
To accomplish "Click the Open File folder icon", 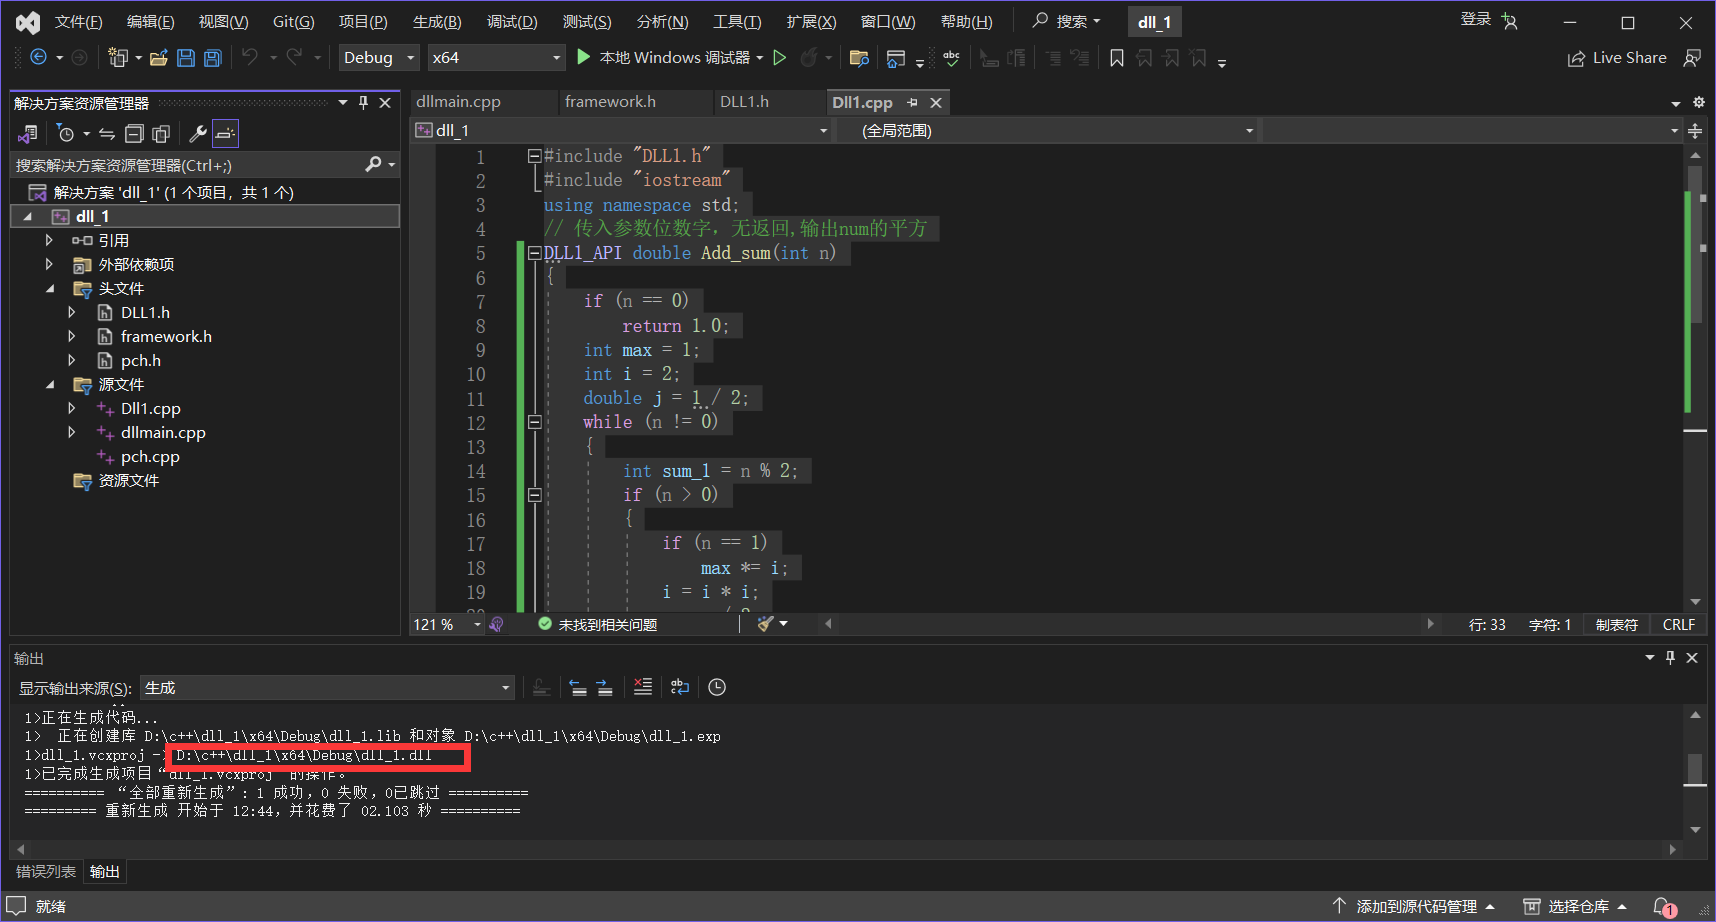I will [158, 58].
